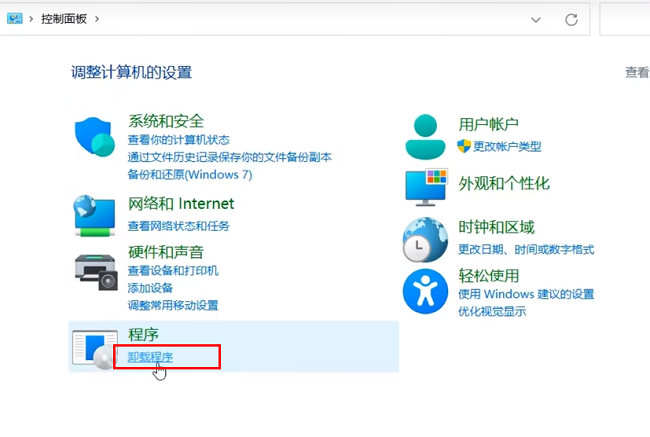
Task: Open 系统和安全 category
Action: (x=166, y=121)
